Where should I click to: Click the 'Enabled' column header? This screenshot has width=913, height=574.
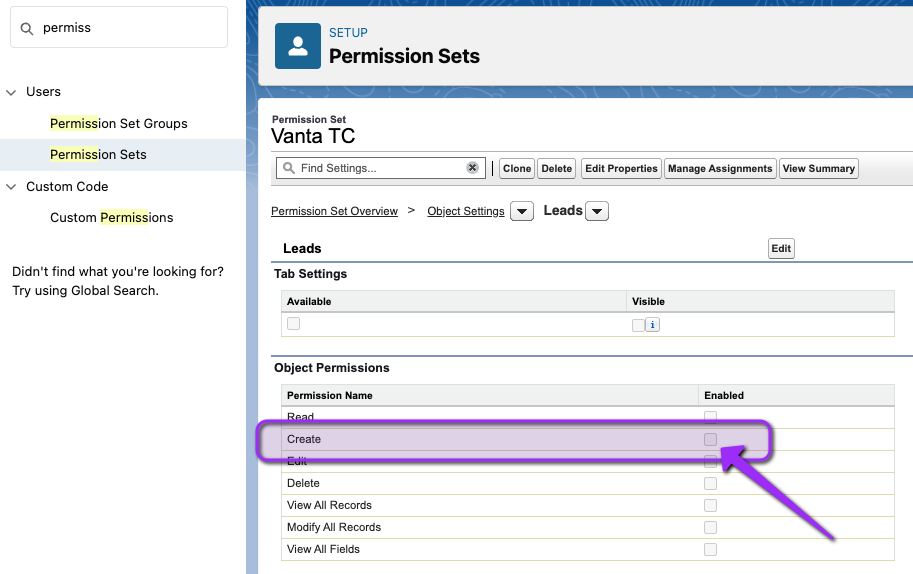724,395
